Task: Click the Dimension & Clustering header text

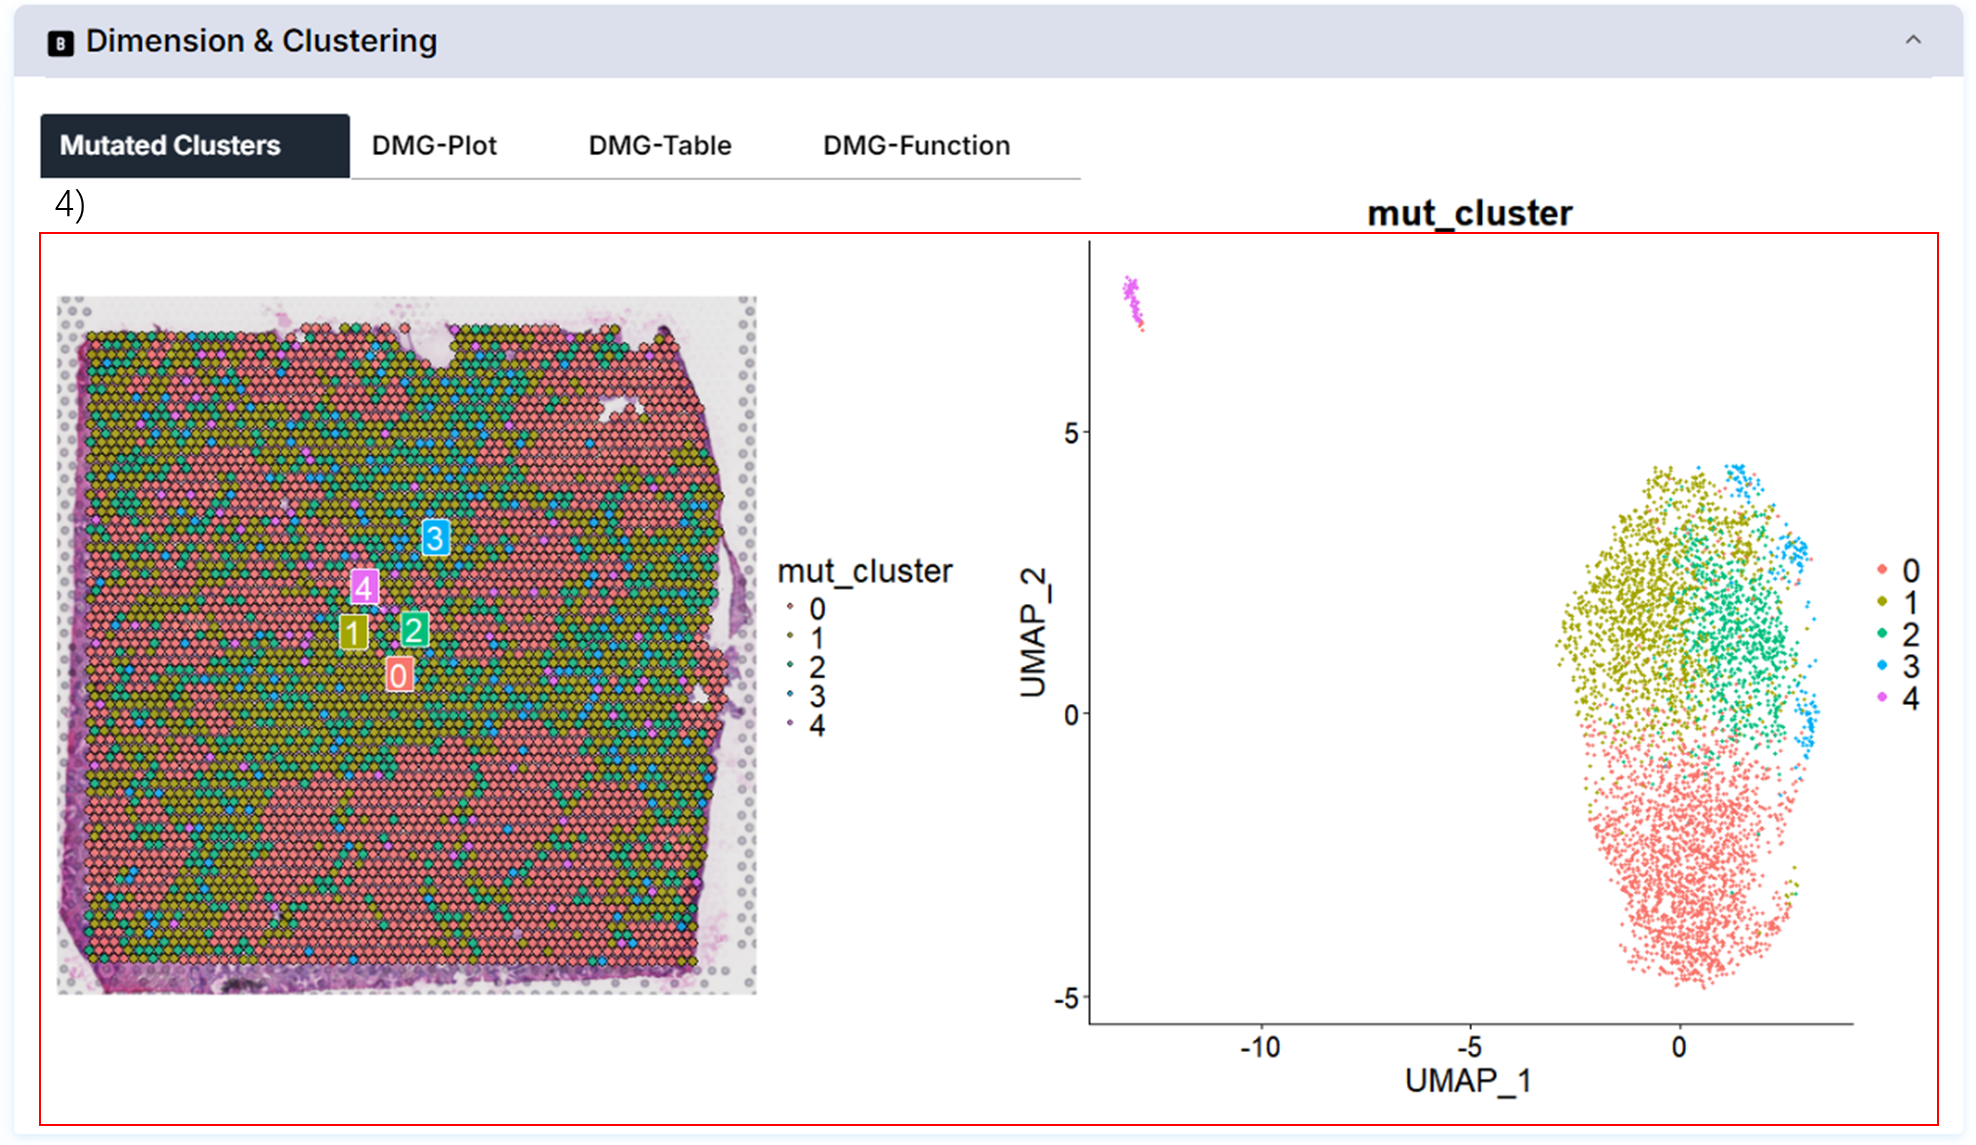Action: [261, 41]
